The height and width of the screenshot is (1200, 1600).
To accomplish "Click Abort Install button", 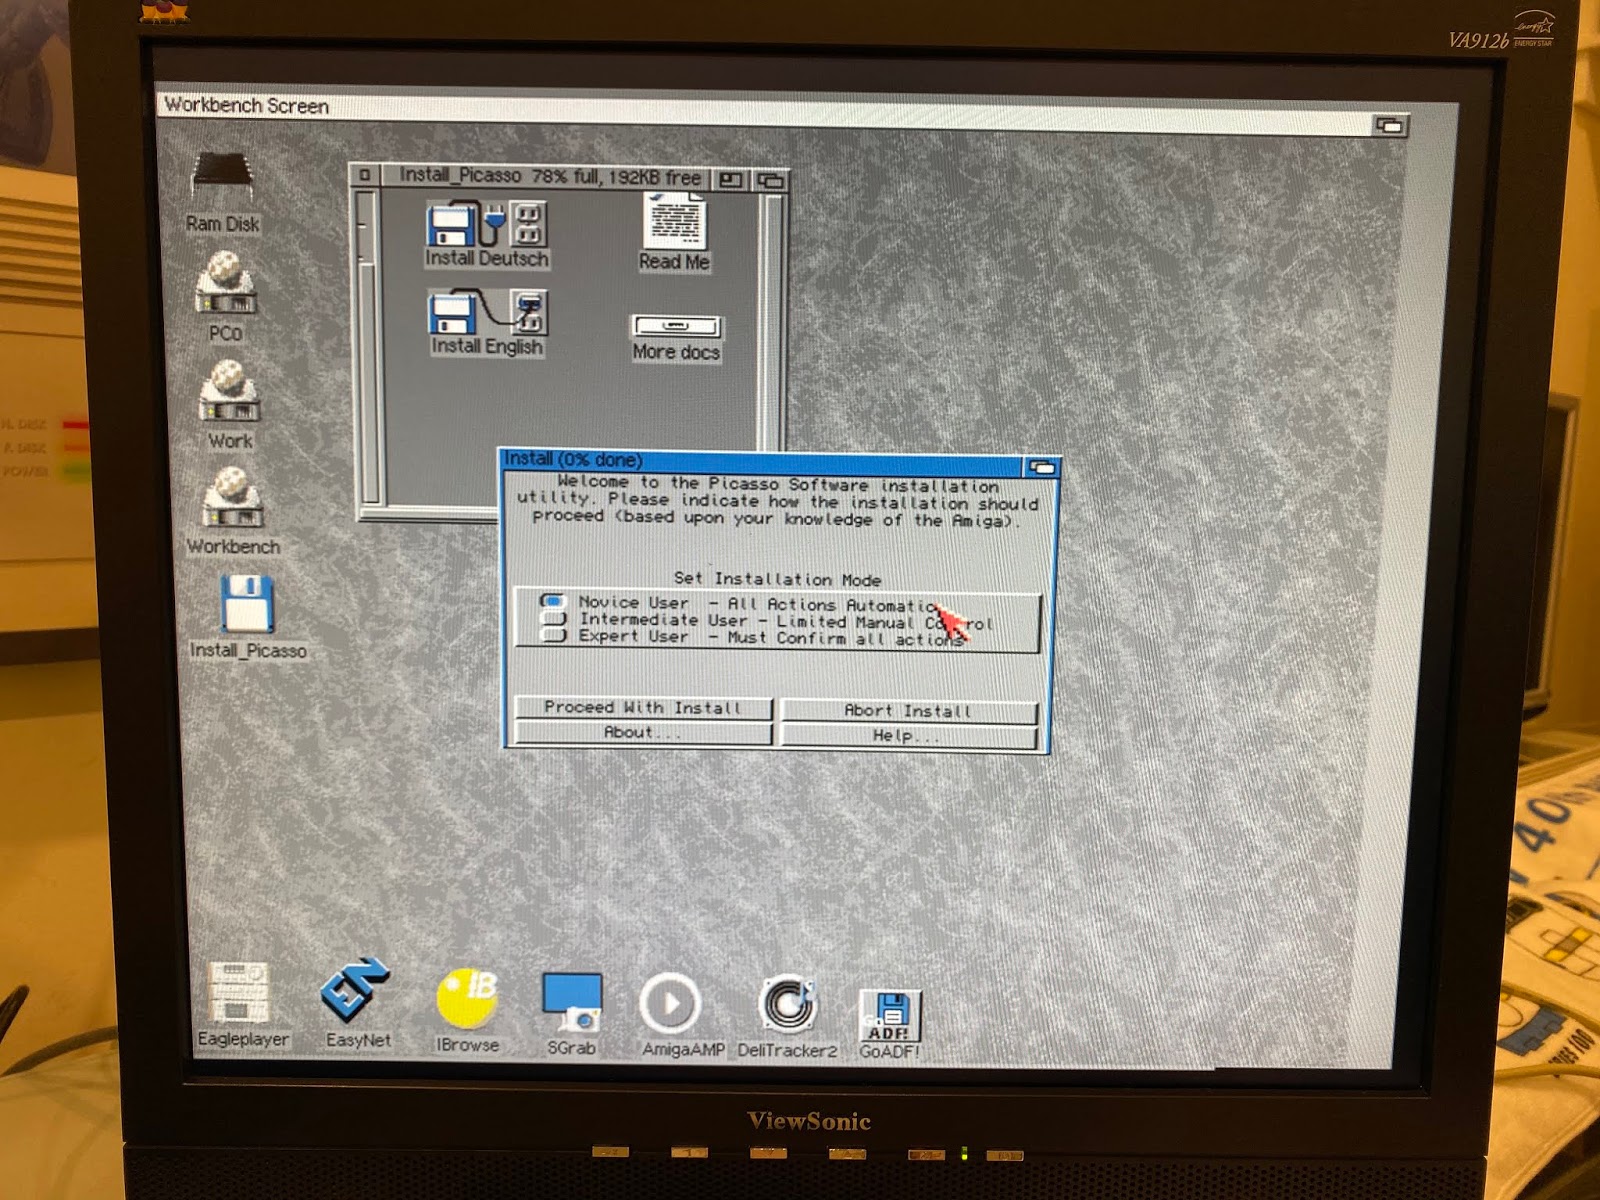I will tap(909, 711).
